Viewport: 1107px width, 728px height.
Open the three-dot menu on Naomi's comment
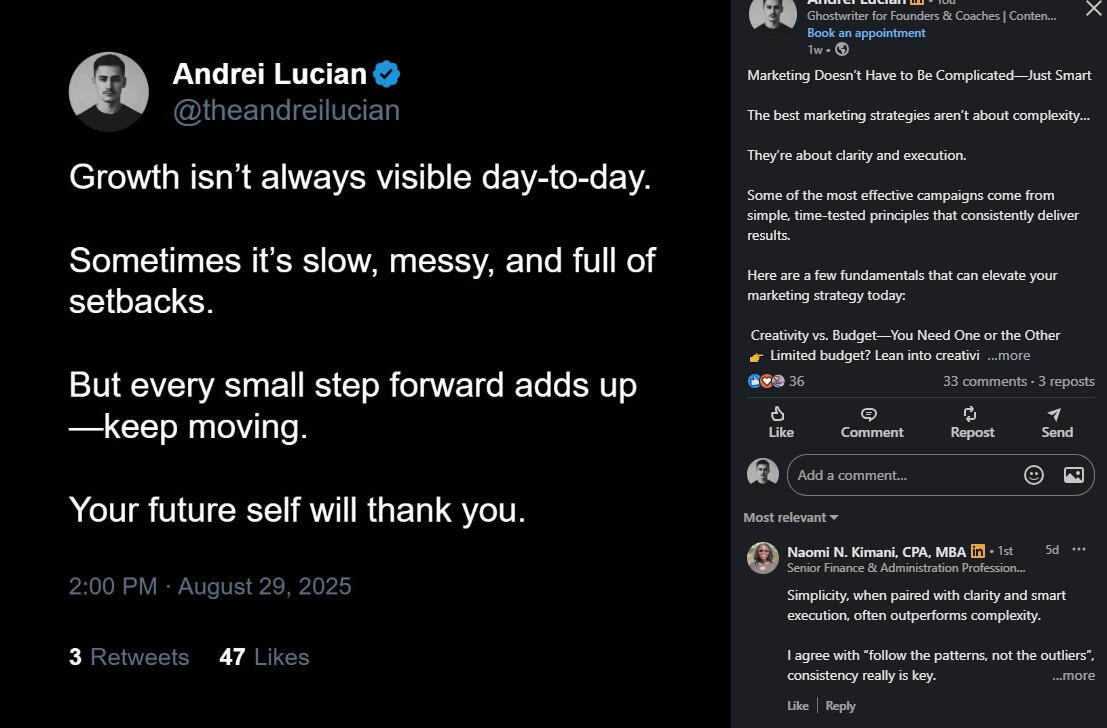pos(1078,550)
